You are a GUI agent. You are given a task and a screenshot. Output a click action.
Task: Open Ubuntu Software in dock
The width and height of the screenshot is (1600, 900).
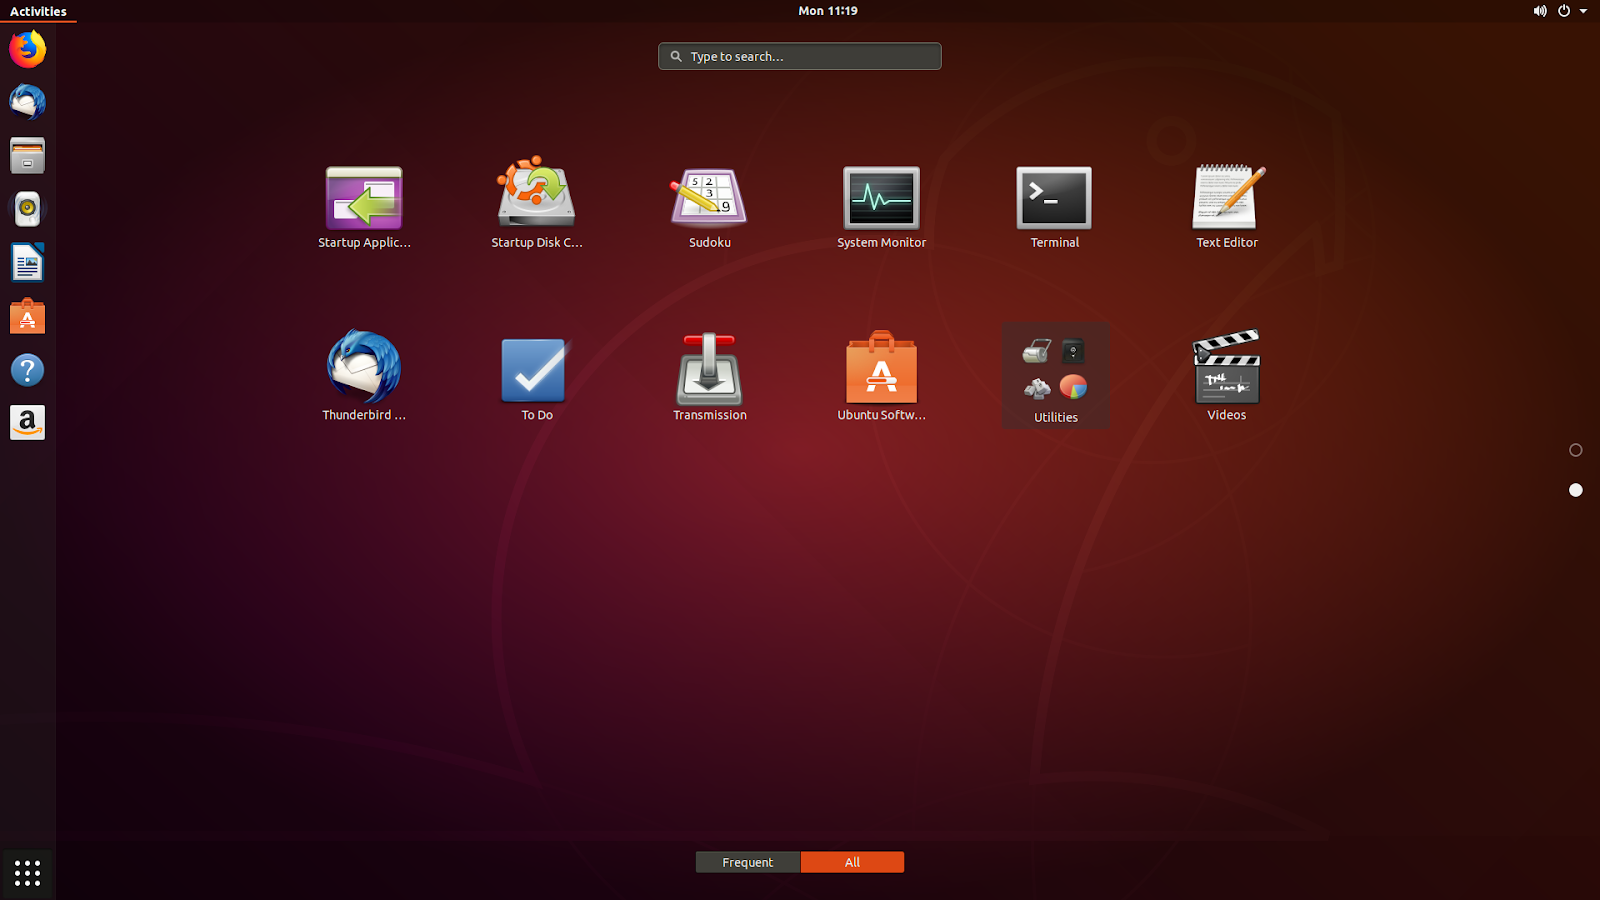pos(27,317)
